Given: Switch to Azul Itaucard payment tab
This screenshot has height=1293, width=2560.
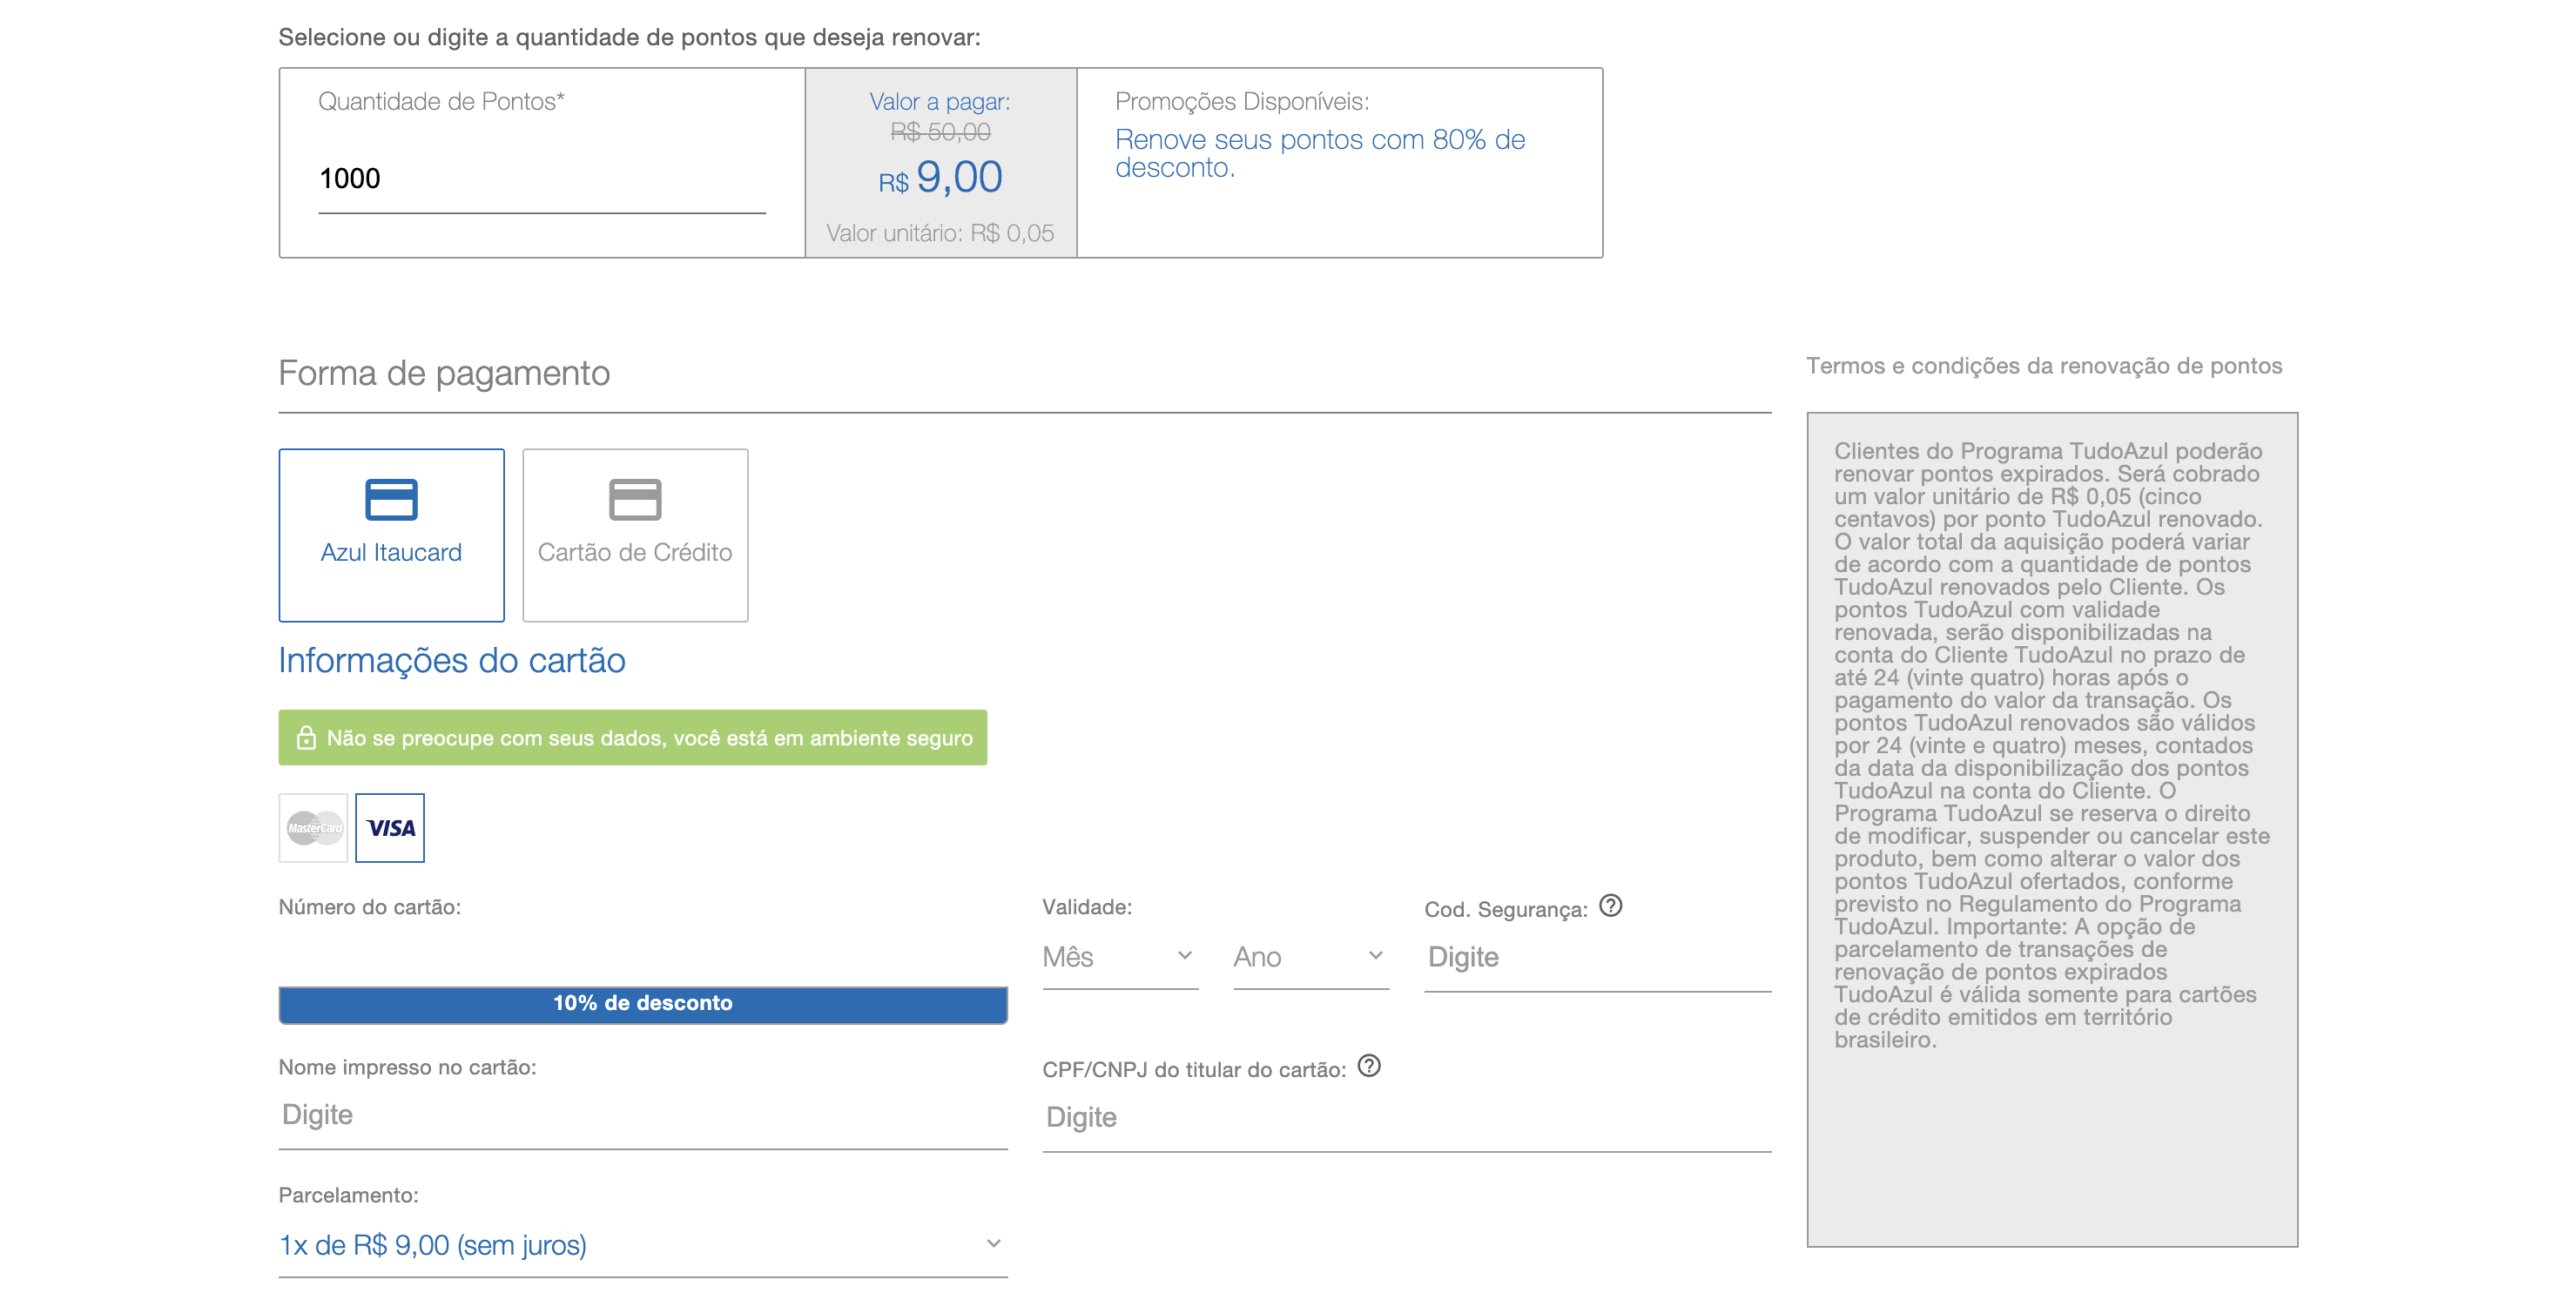Looking at the screenshot, I should 391,553.
